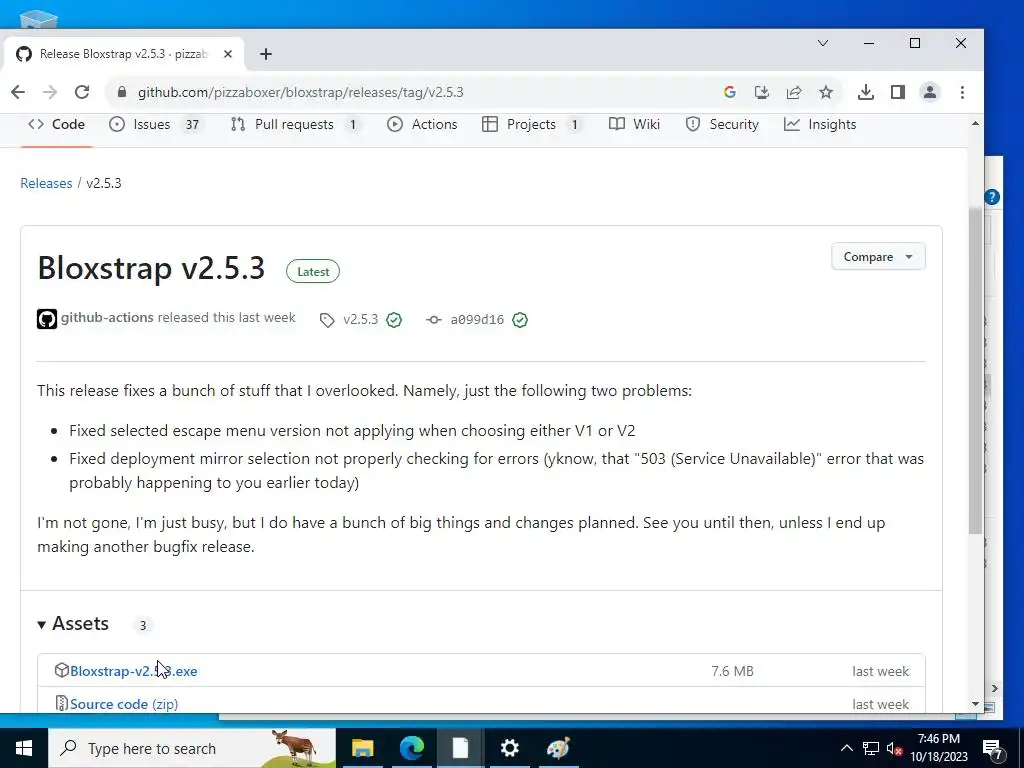Click the package icon beside Bloxstrap-v2.5.3.exe

pyautogui.click(x=61, y=670)
